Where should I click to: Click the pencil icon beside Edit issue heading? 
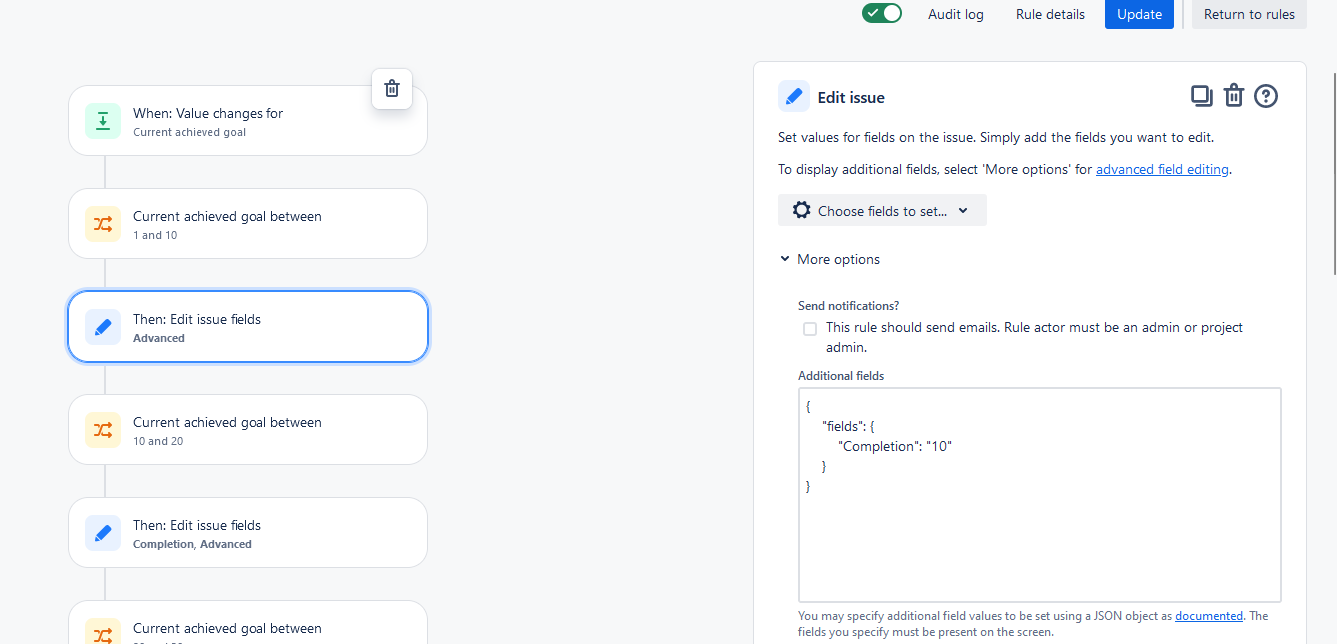click(x=793, y=96)
